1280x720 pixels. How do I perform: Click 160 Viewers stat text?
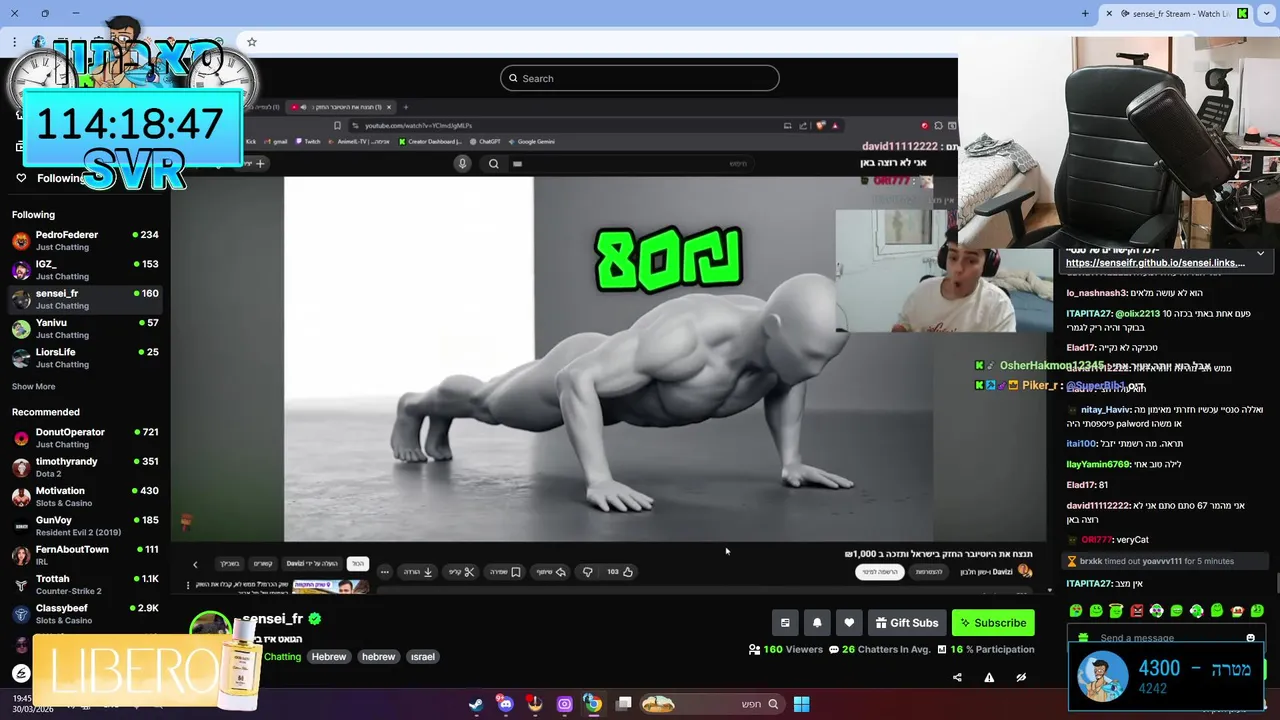(x=793, y=649)
